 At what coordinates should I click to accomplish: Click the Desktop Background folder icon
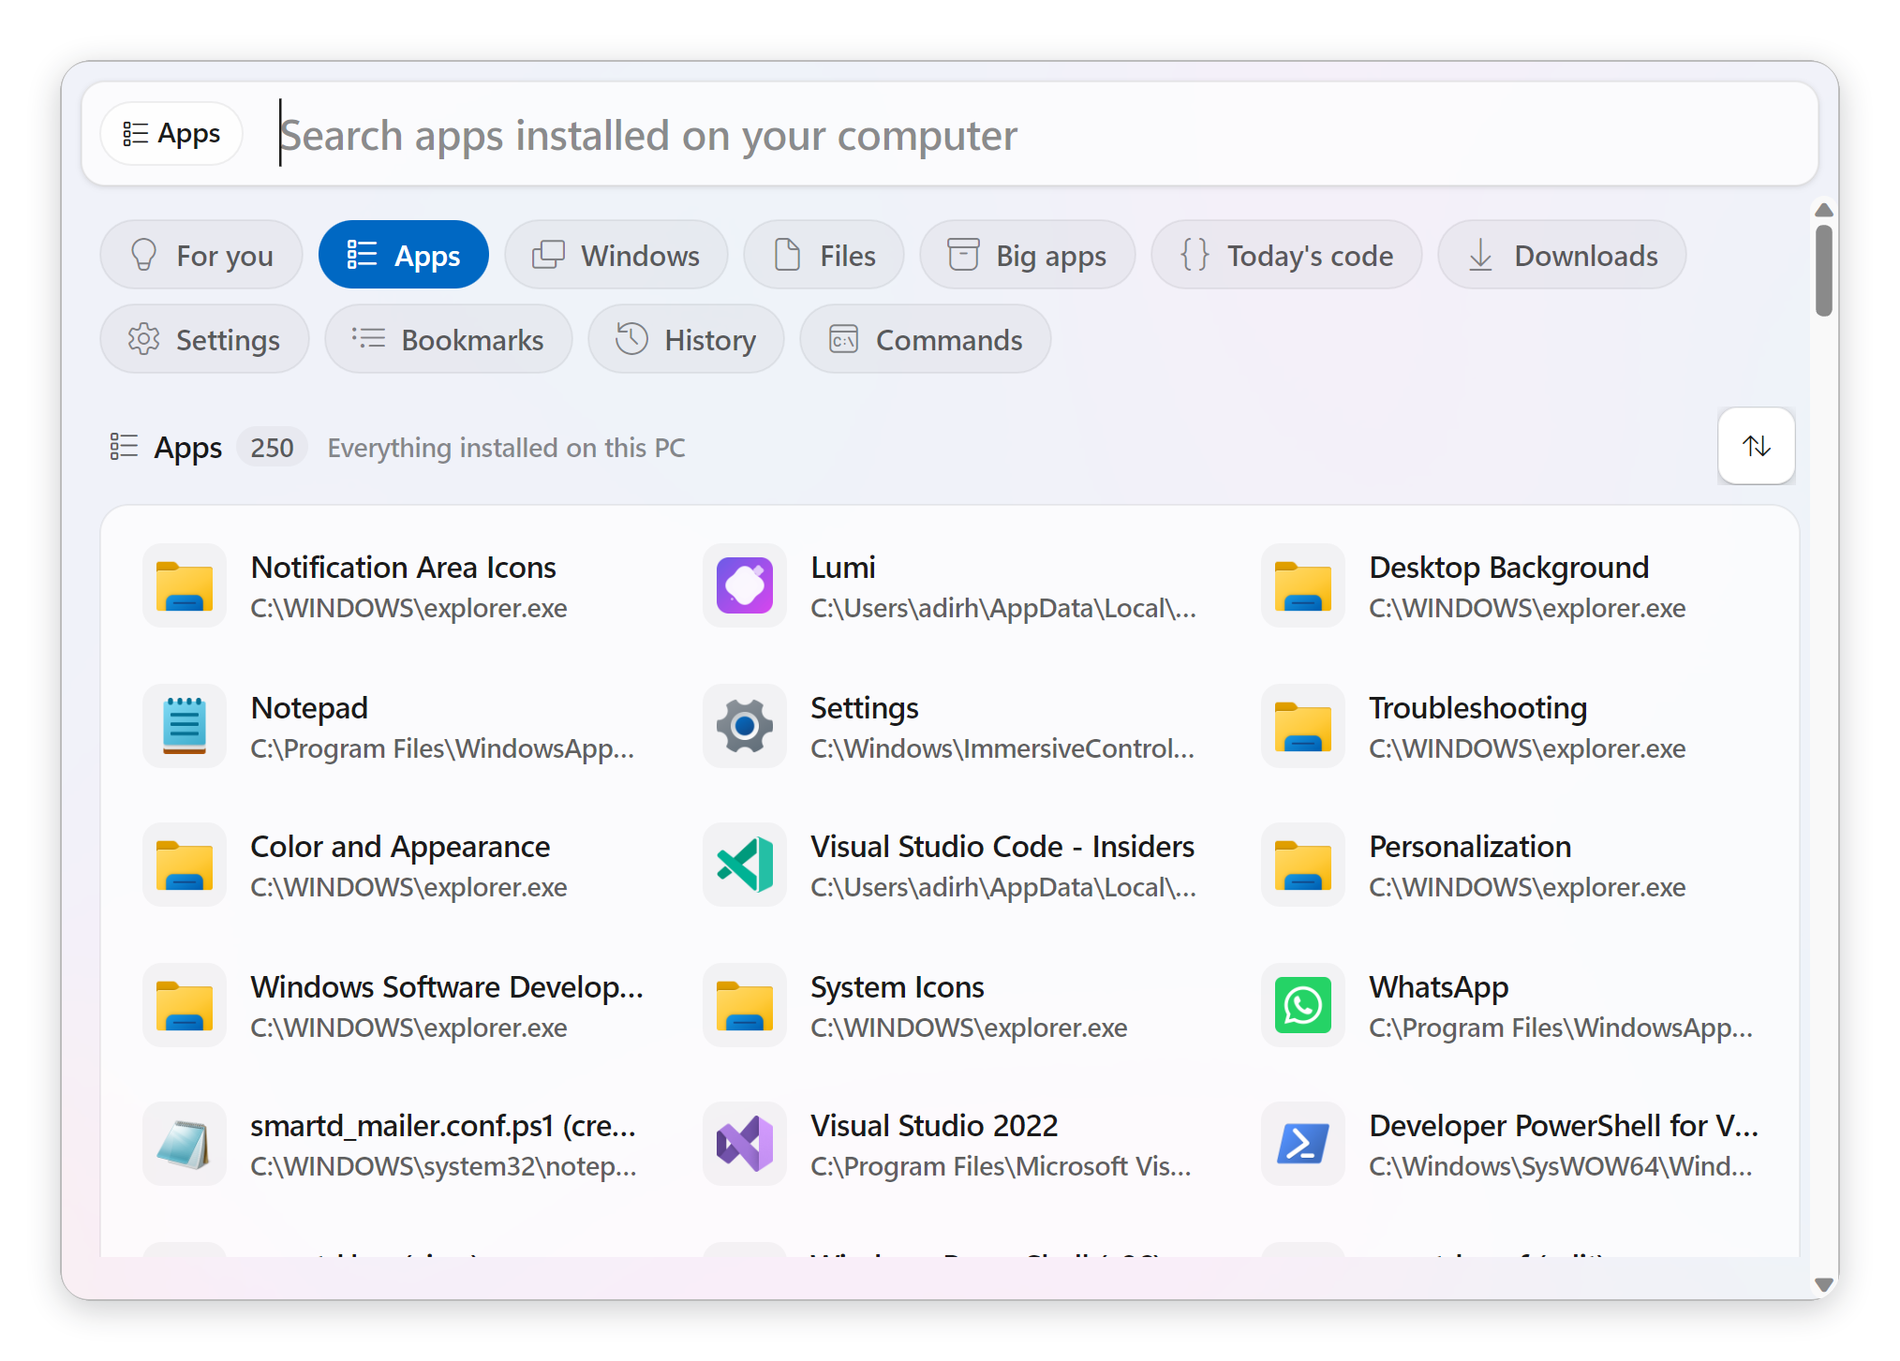1302,585
